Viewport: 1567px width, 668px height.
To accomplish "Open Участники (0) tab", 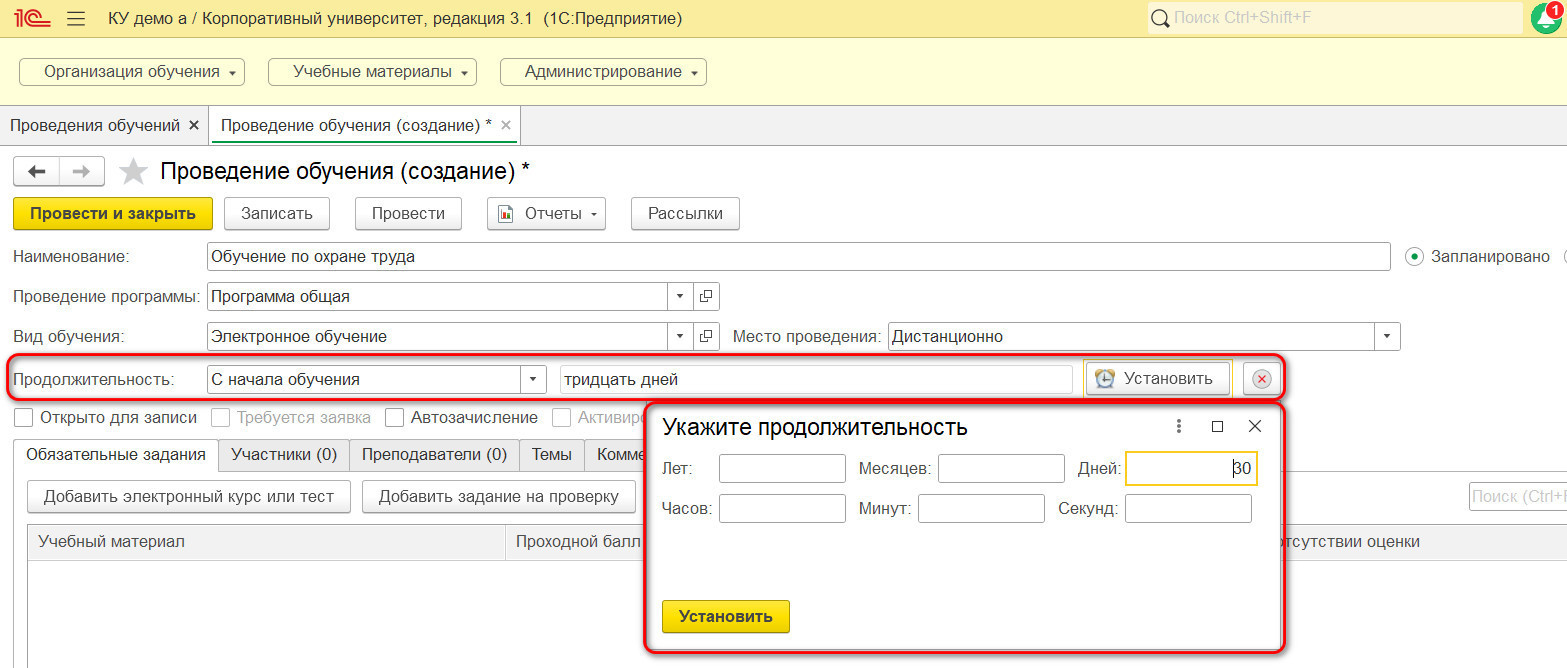I will tap(284, 454).
